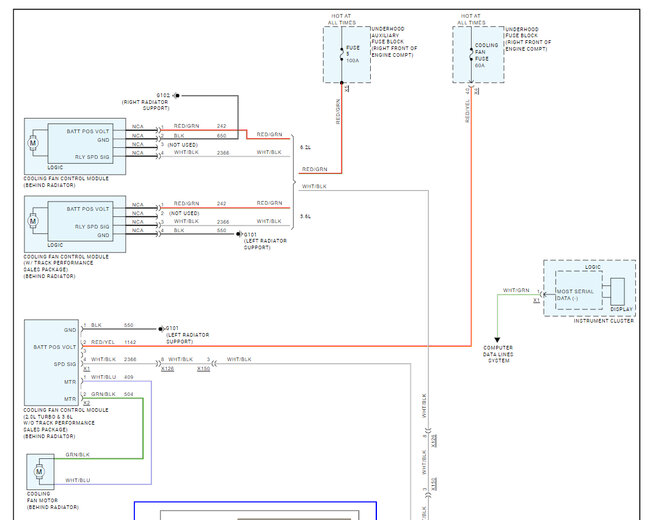Click GRN/BLK label near the Cooling Fan Motor
The image size is (650, 520).
pyautogui.click(x=78, y=454)
